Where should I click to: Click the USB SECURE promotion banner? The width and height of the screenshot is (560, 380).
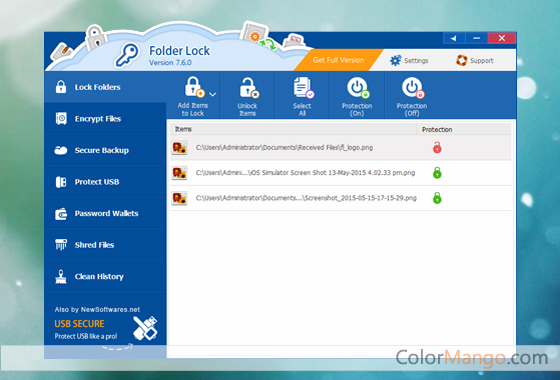[x=105, y=324]
